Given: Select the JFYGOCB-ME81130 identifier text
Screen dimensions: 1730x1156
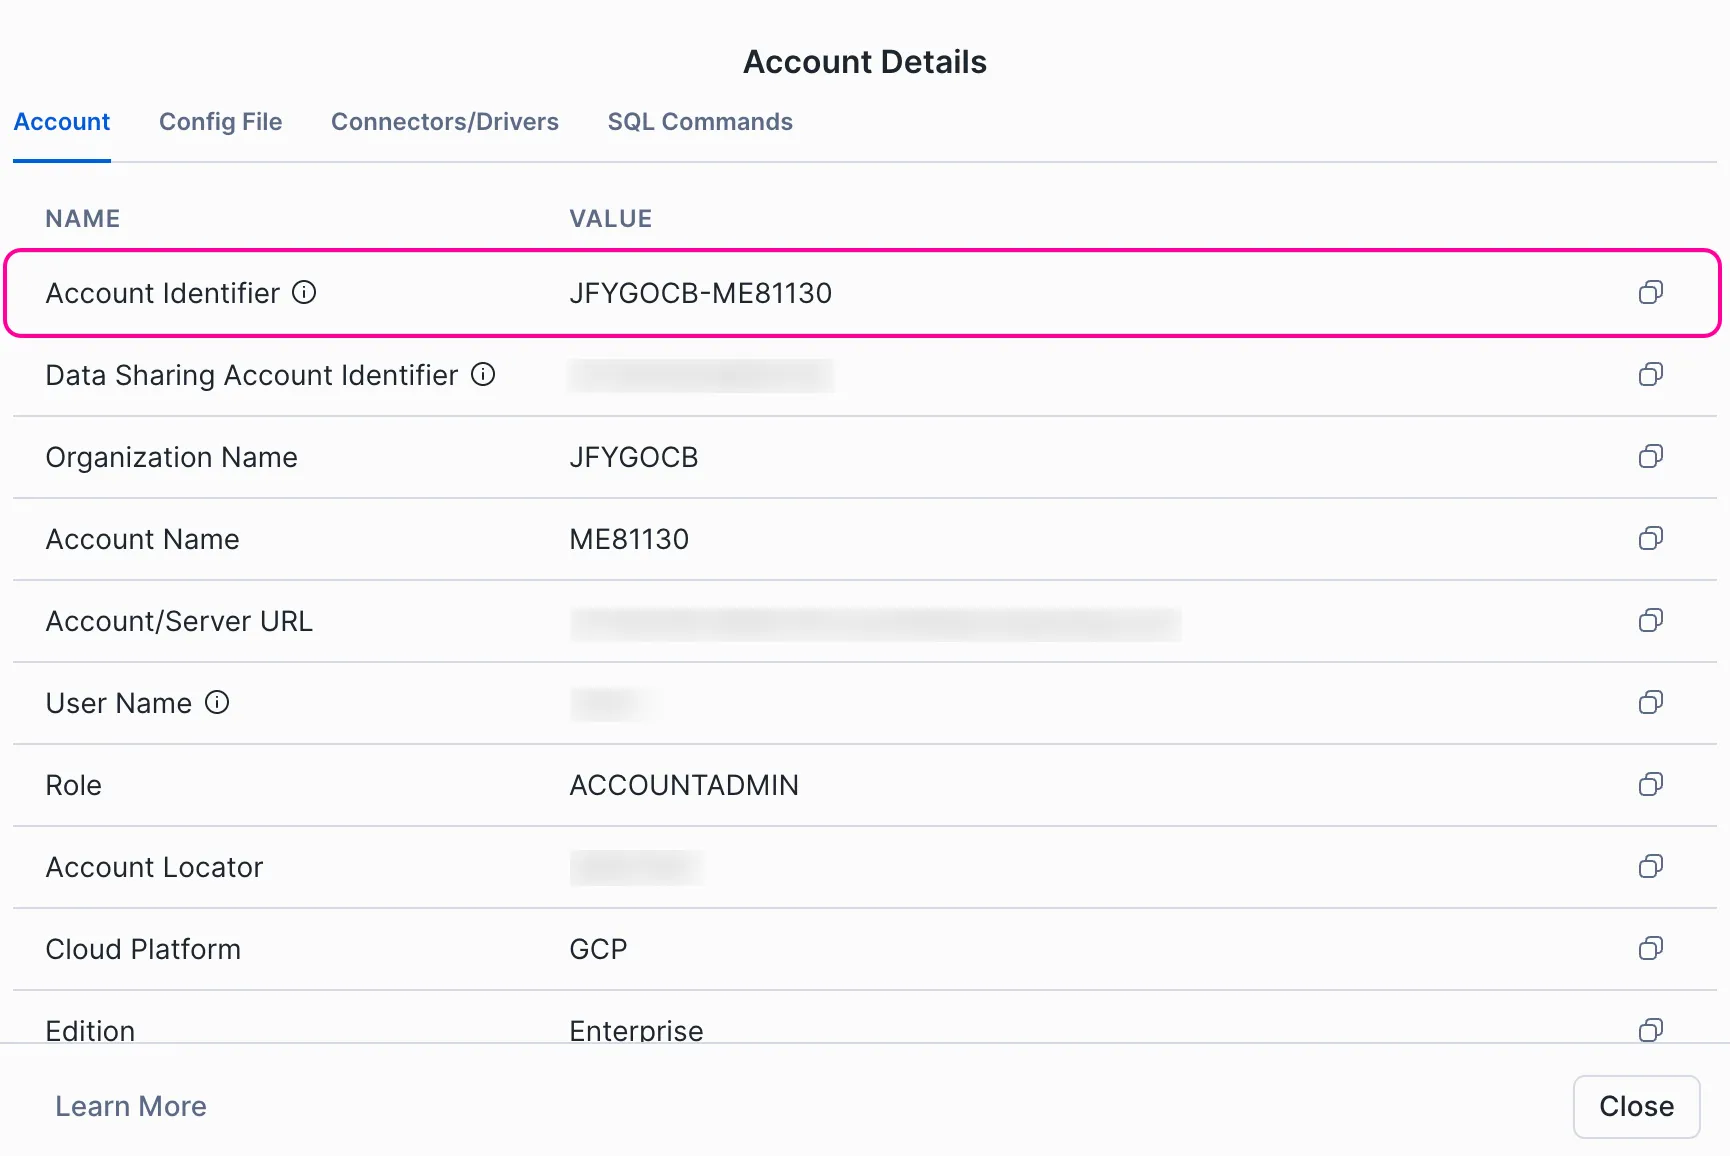Looking at the screenshot, I should pyautogui.click(x=700, y=293).
